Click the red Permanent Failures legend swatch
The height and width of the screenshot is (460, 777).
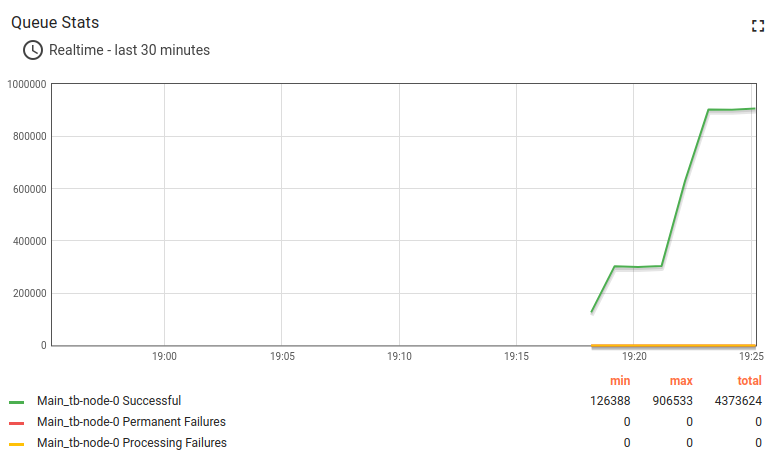[17, 423]
